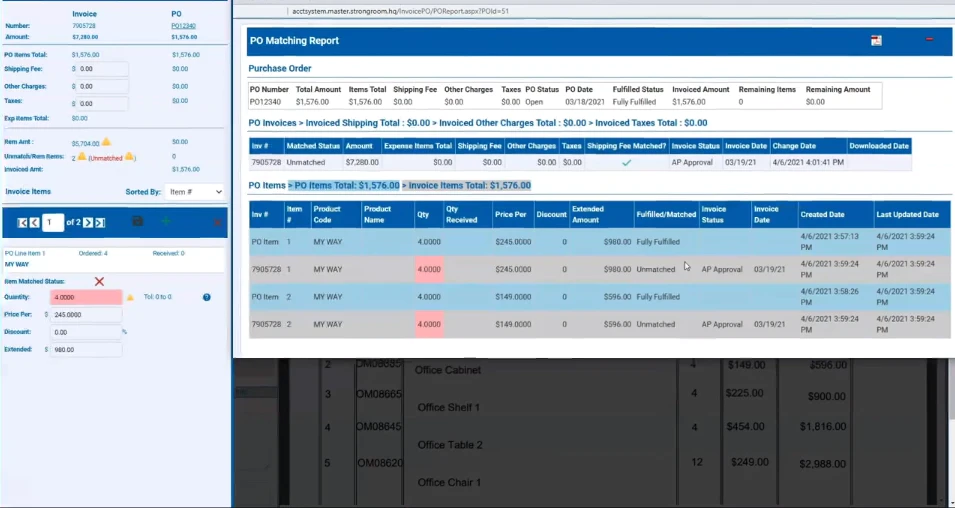This screenshot has height=508, width=955.
Task: Click the Inv # column header in PO Invoices
Action: coord(266,146)
